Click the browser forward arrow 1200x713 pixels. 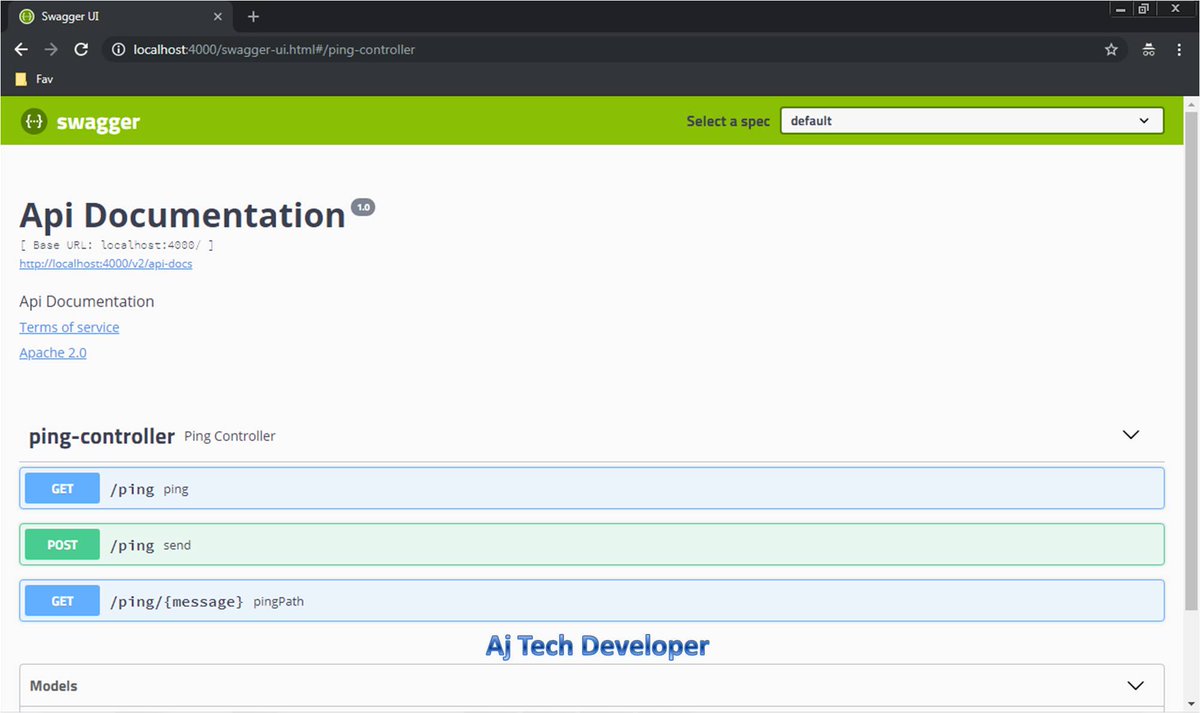[51, 49]
